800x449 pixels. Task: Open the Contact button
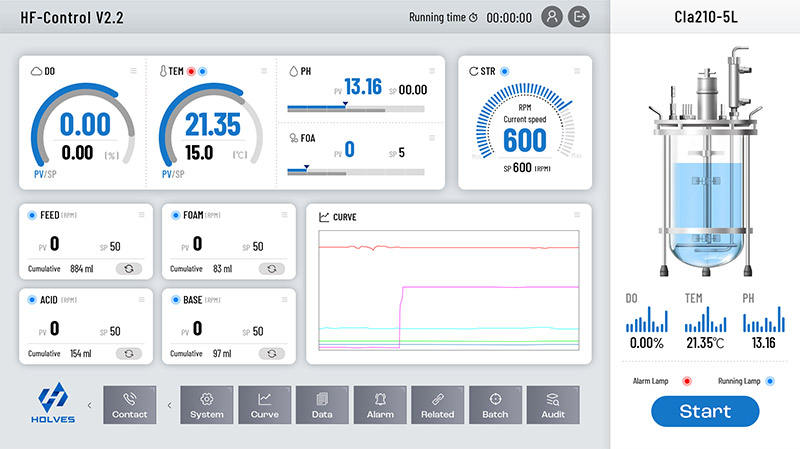click(130, 404)
